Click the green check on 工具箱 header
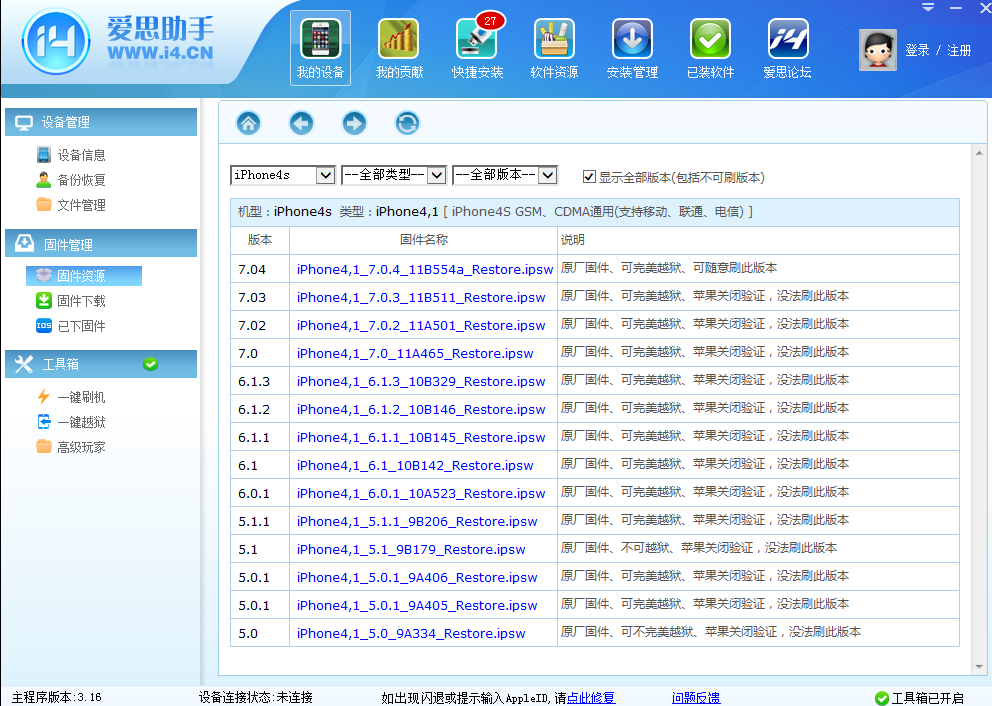The image size is (992, 706). pos(151,364)
